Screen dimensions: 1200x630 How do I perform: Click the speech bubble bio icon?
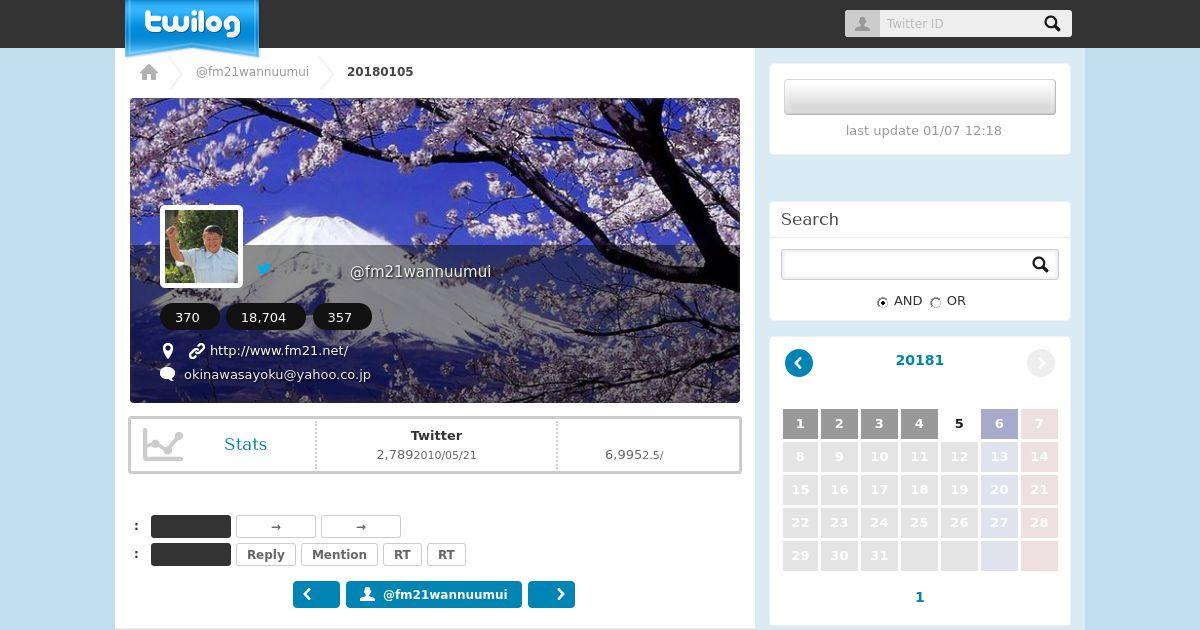(x=168, y=374)
